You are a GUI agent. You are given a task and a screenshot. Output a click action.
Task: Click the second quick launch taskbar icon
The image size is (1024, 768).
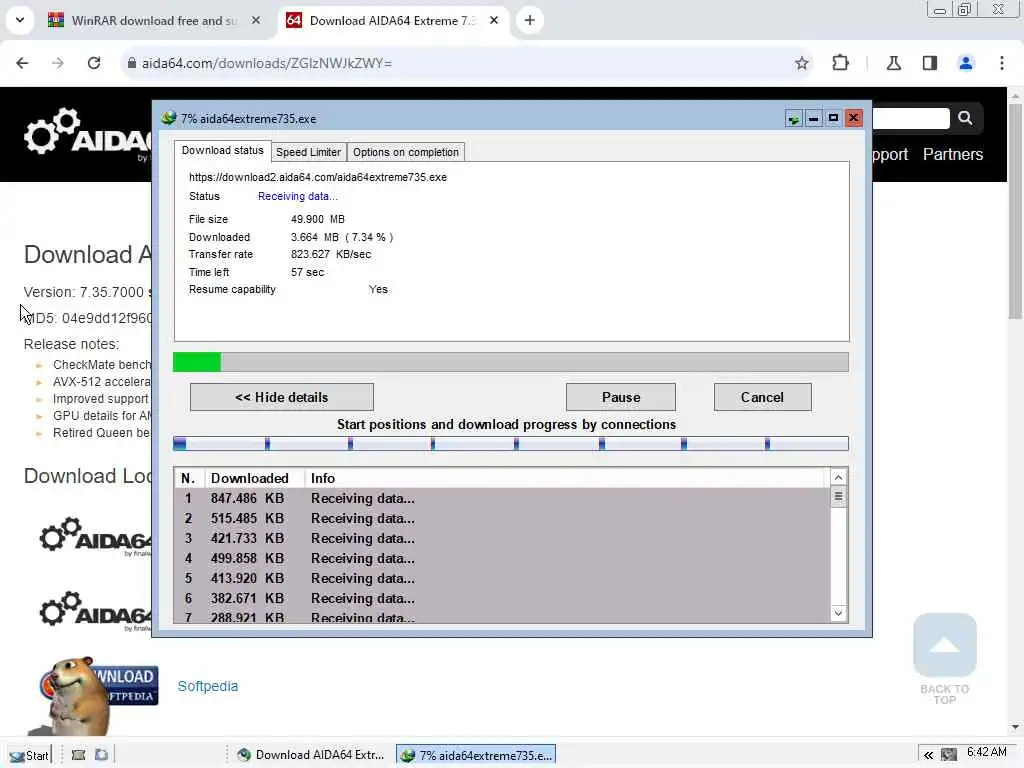coord(101,755)
